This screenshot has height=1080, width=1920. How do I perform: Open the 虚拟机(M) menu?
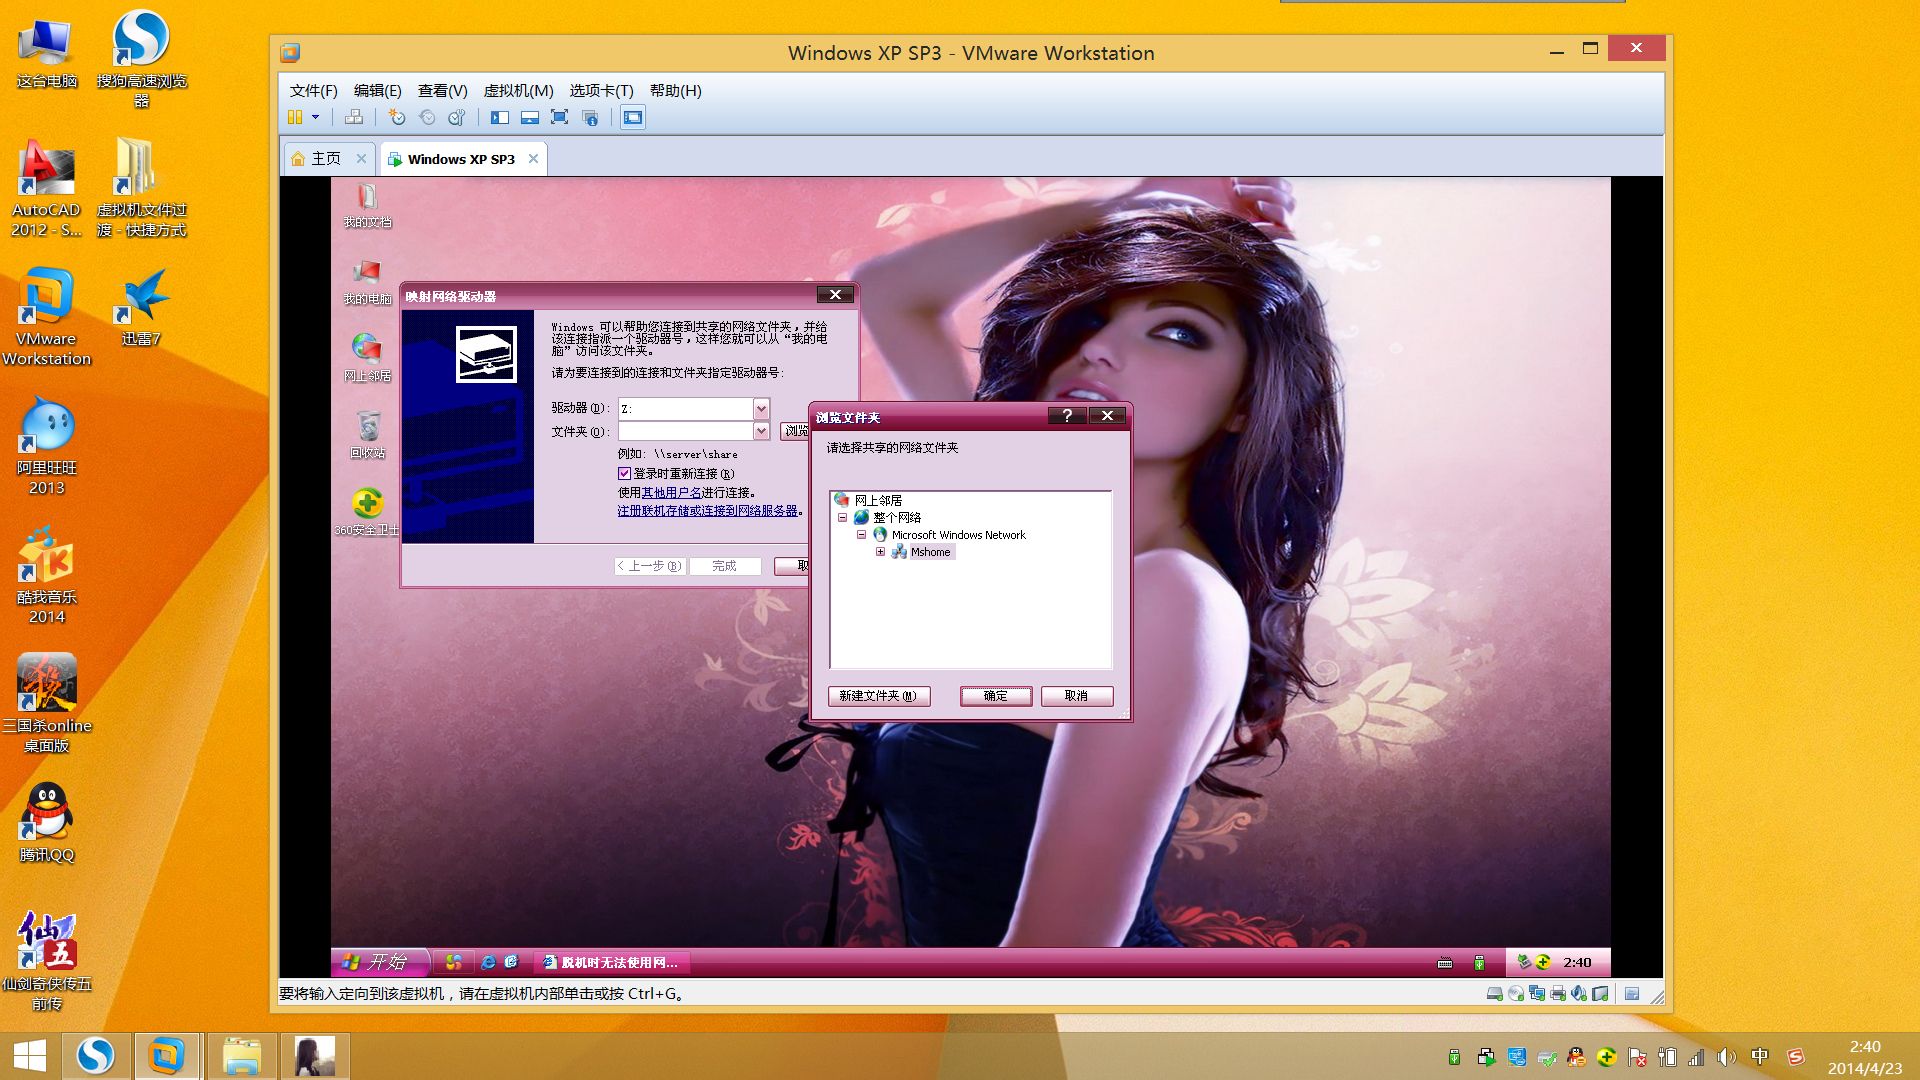pyautogui.click(x=518, y=90)
